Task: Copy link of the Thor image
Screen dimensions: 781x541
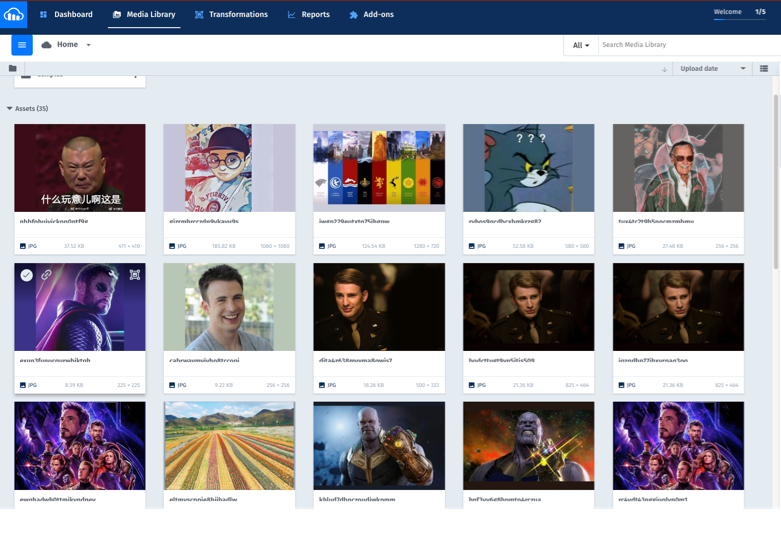Action: (46, 274)
